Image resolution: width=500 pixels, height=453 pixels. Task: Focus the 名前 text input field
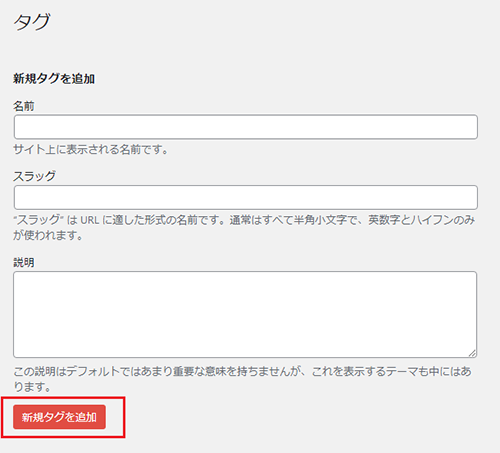(x=246, y=127)
